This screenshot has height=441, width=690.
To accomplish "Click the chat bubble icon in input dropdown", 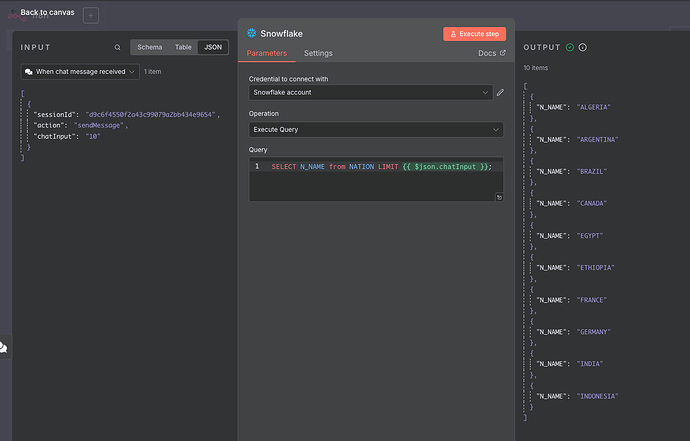I will pos(29,72).
